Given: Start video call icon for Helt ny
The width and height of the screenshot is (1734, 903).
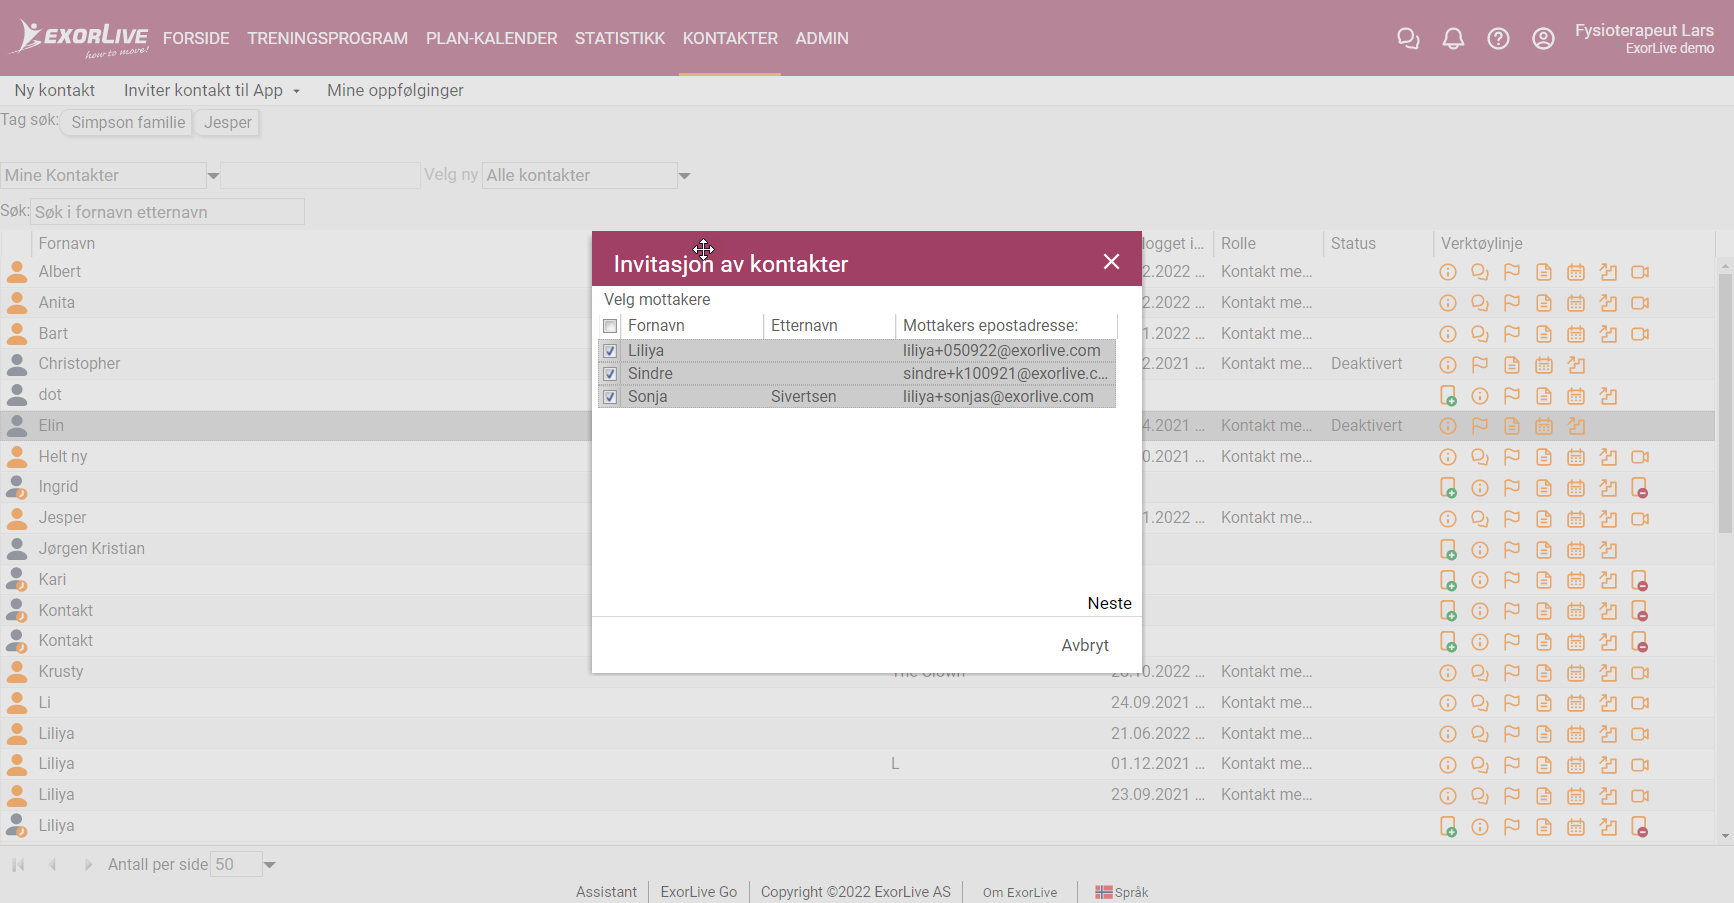Looking at the screenshot, I should (x=1640, y=457).
